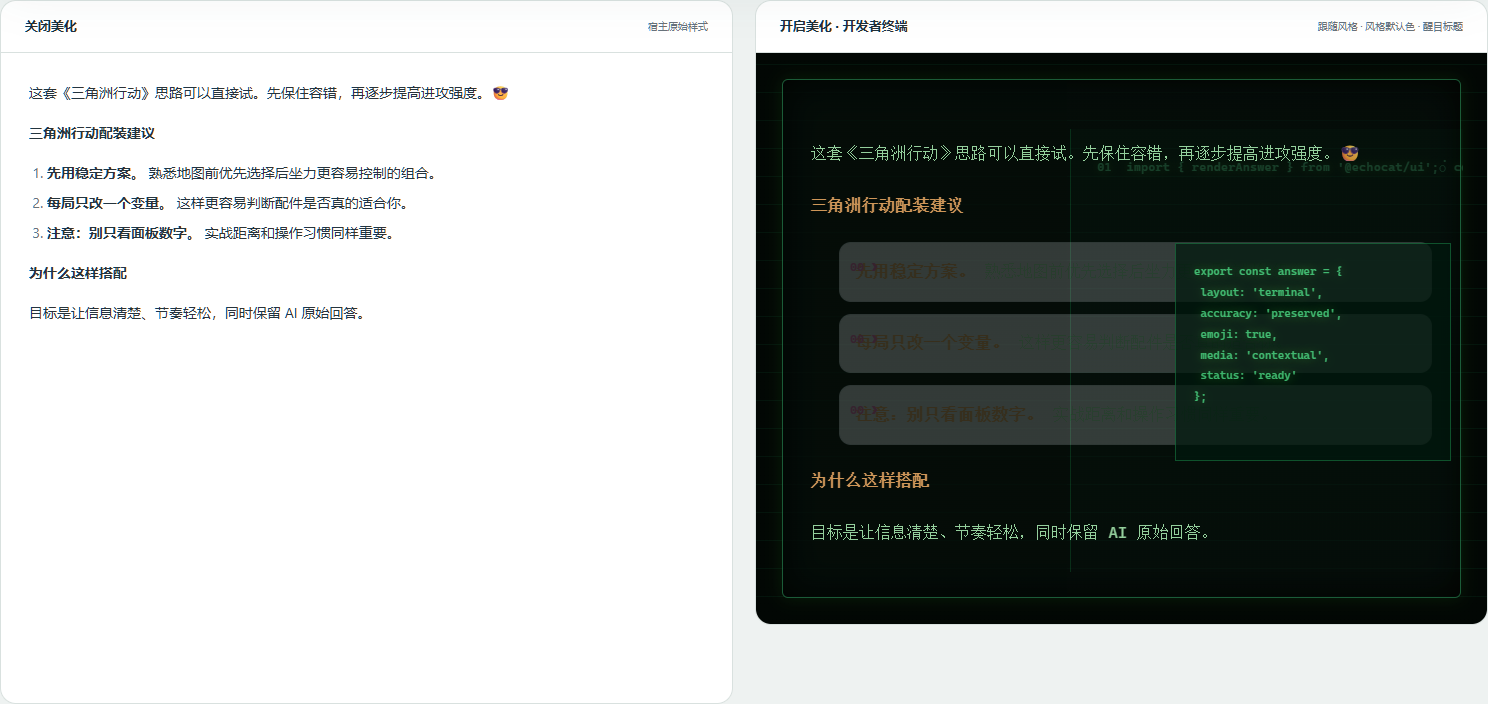The image size is (1488, 704).
Task: Click the code line accuracy: 'preserved',
Action: [x=1271, y=313]
